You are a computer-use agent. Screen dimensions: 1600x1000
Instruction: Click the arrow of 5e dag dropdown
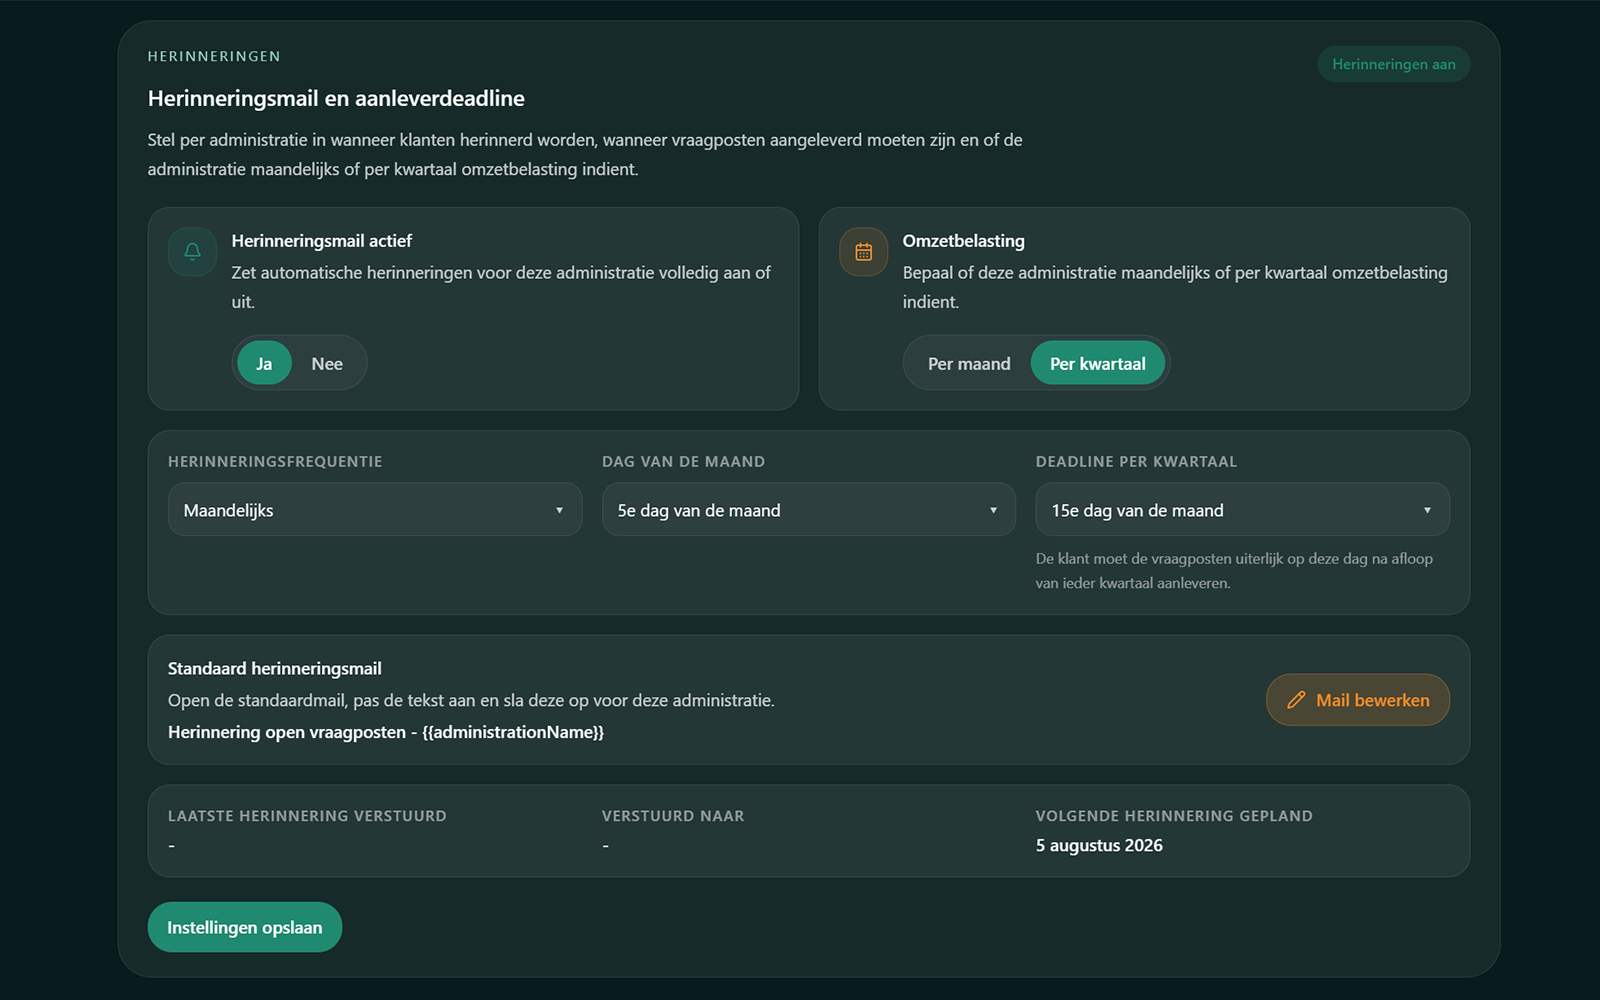993,510
